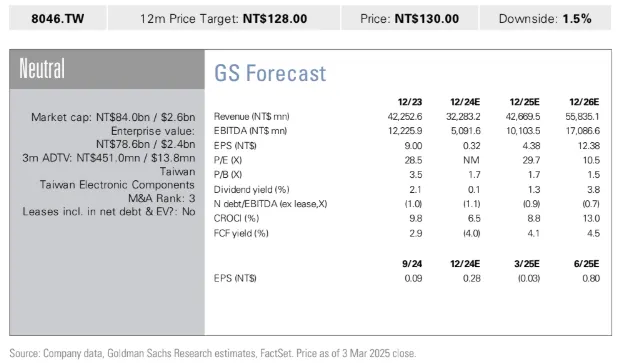Select the Dividend yield (%) row label

(251, 190)
